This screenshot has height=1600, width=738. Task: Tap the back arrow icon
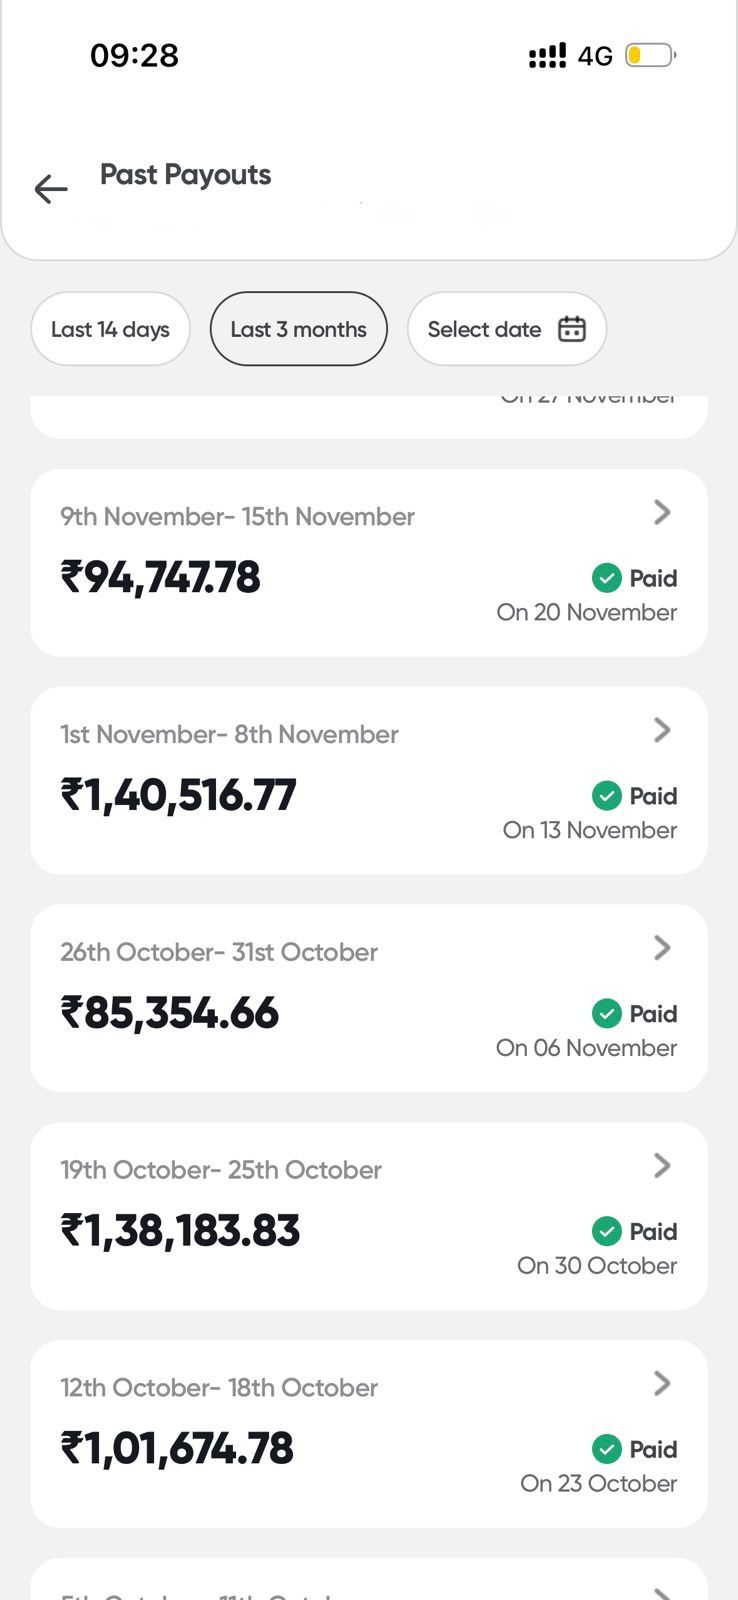51,189
